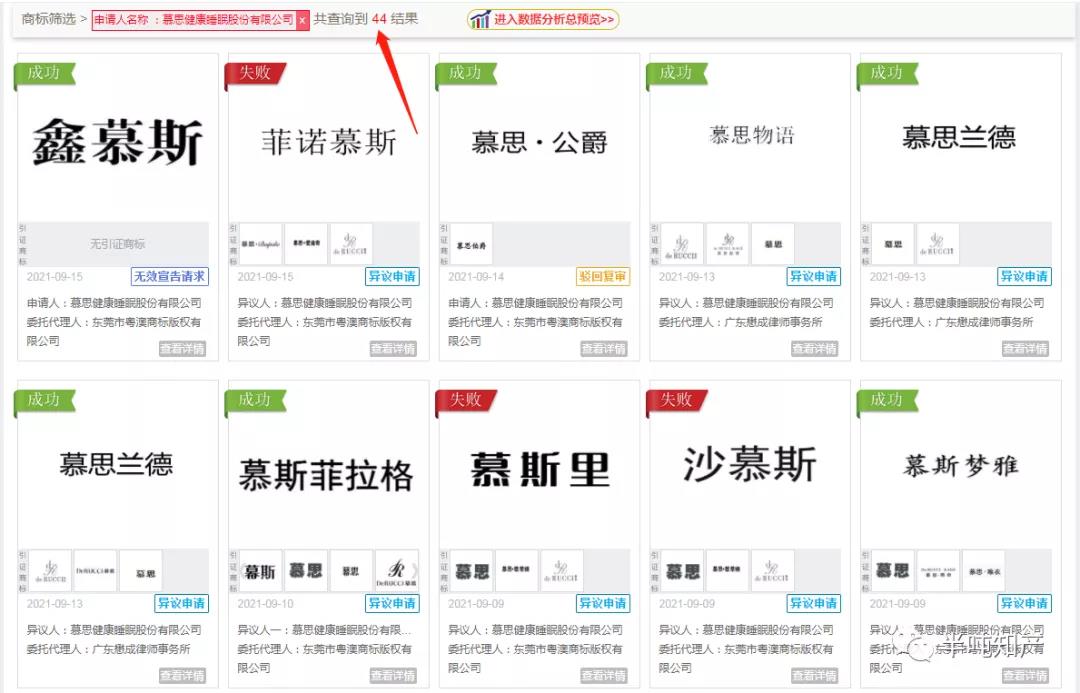Go to the 商标筛选 breadcrumb
This screenshot has width=1080, height=693.
48,19
